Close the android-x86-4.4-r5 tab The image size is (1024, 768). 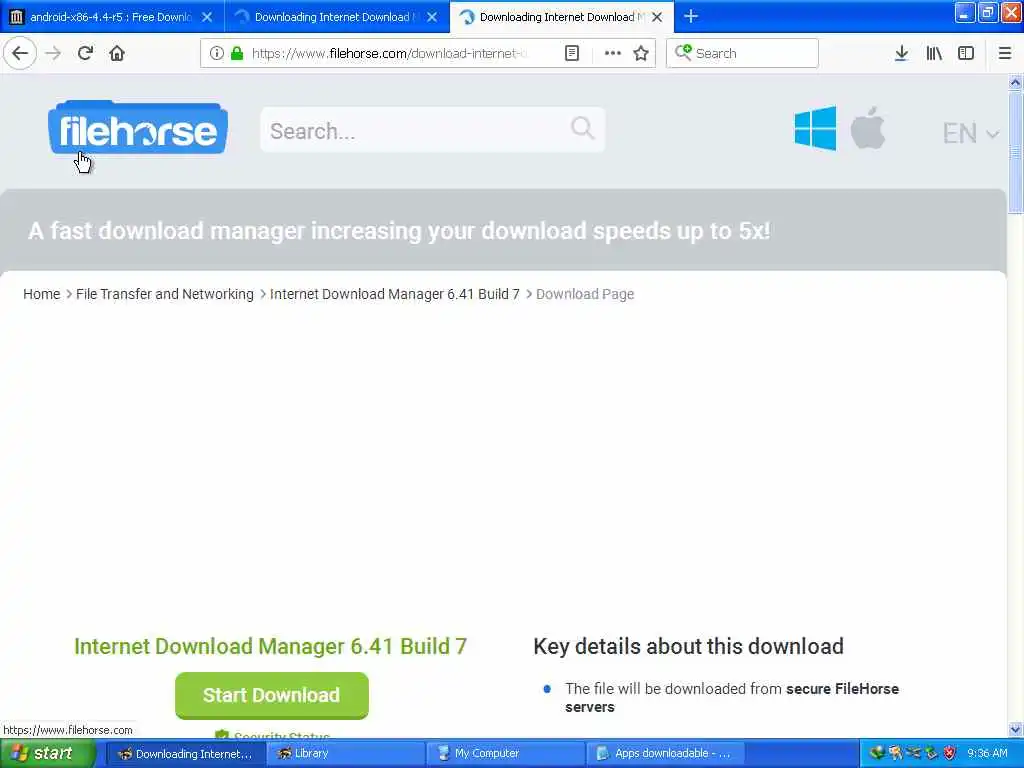click(x=207, y=17)
